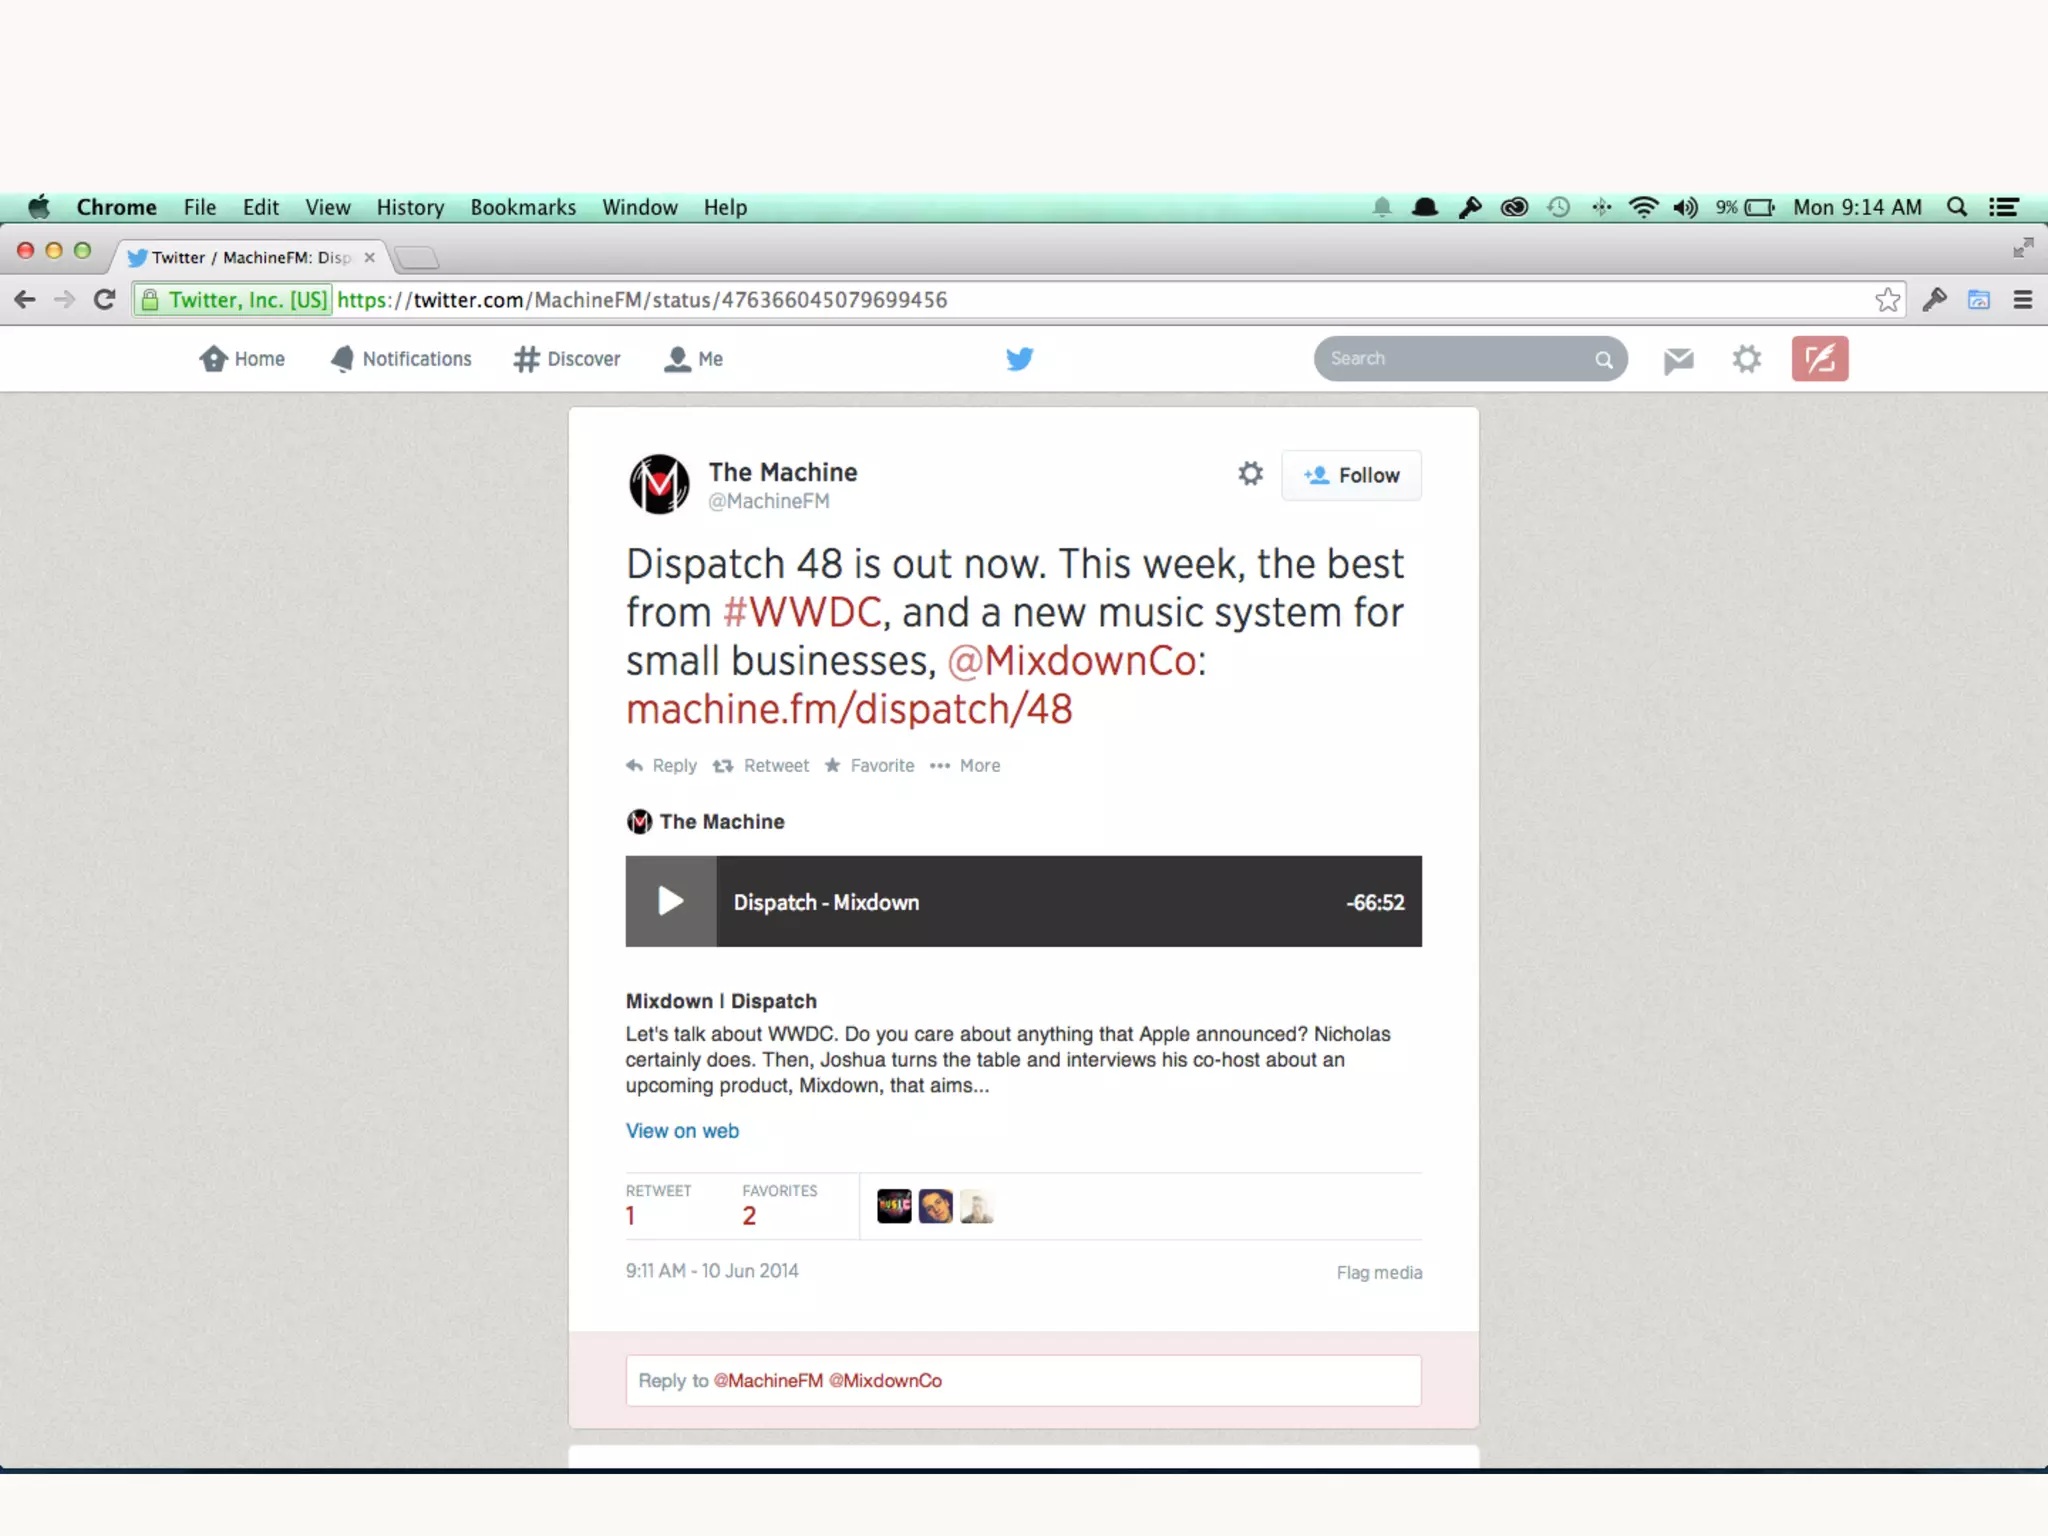Screen dimensions: 2048x1536
Task: Bookmark page with star icon
Action: pyautogui.click(x=1887, y=300)
